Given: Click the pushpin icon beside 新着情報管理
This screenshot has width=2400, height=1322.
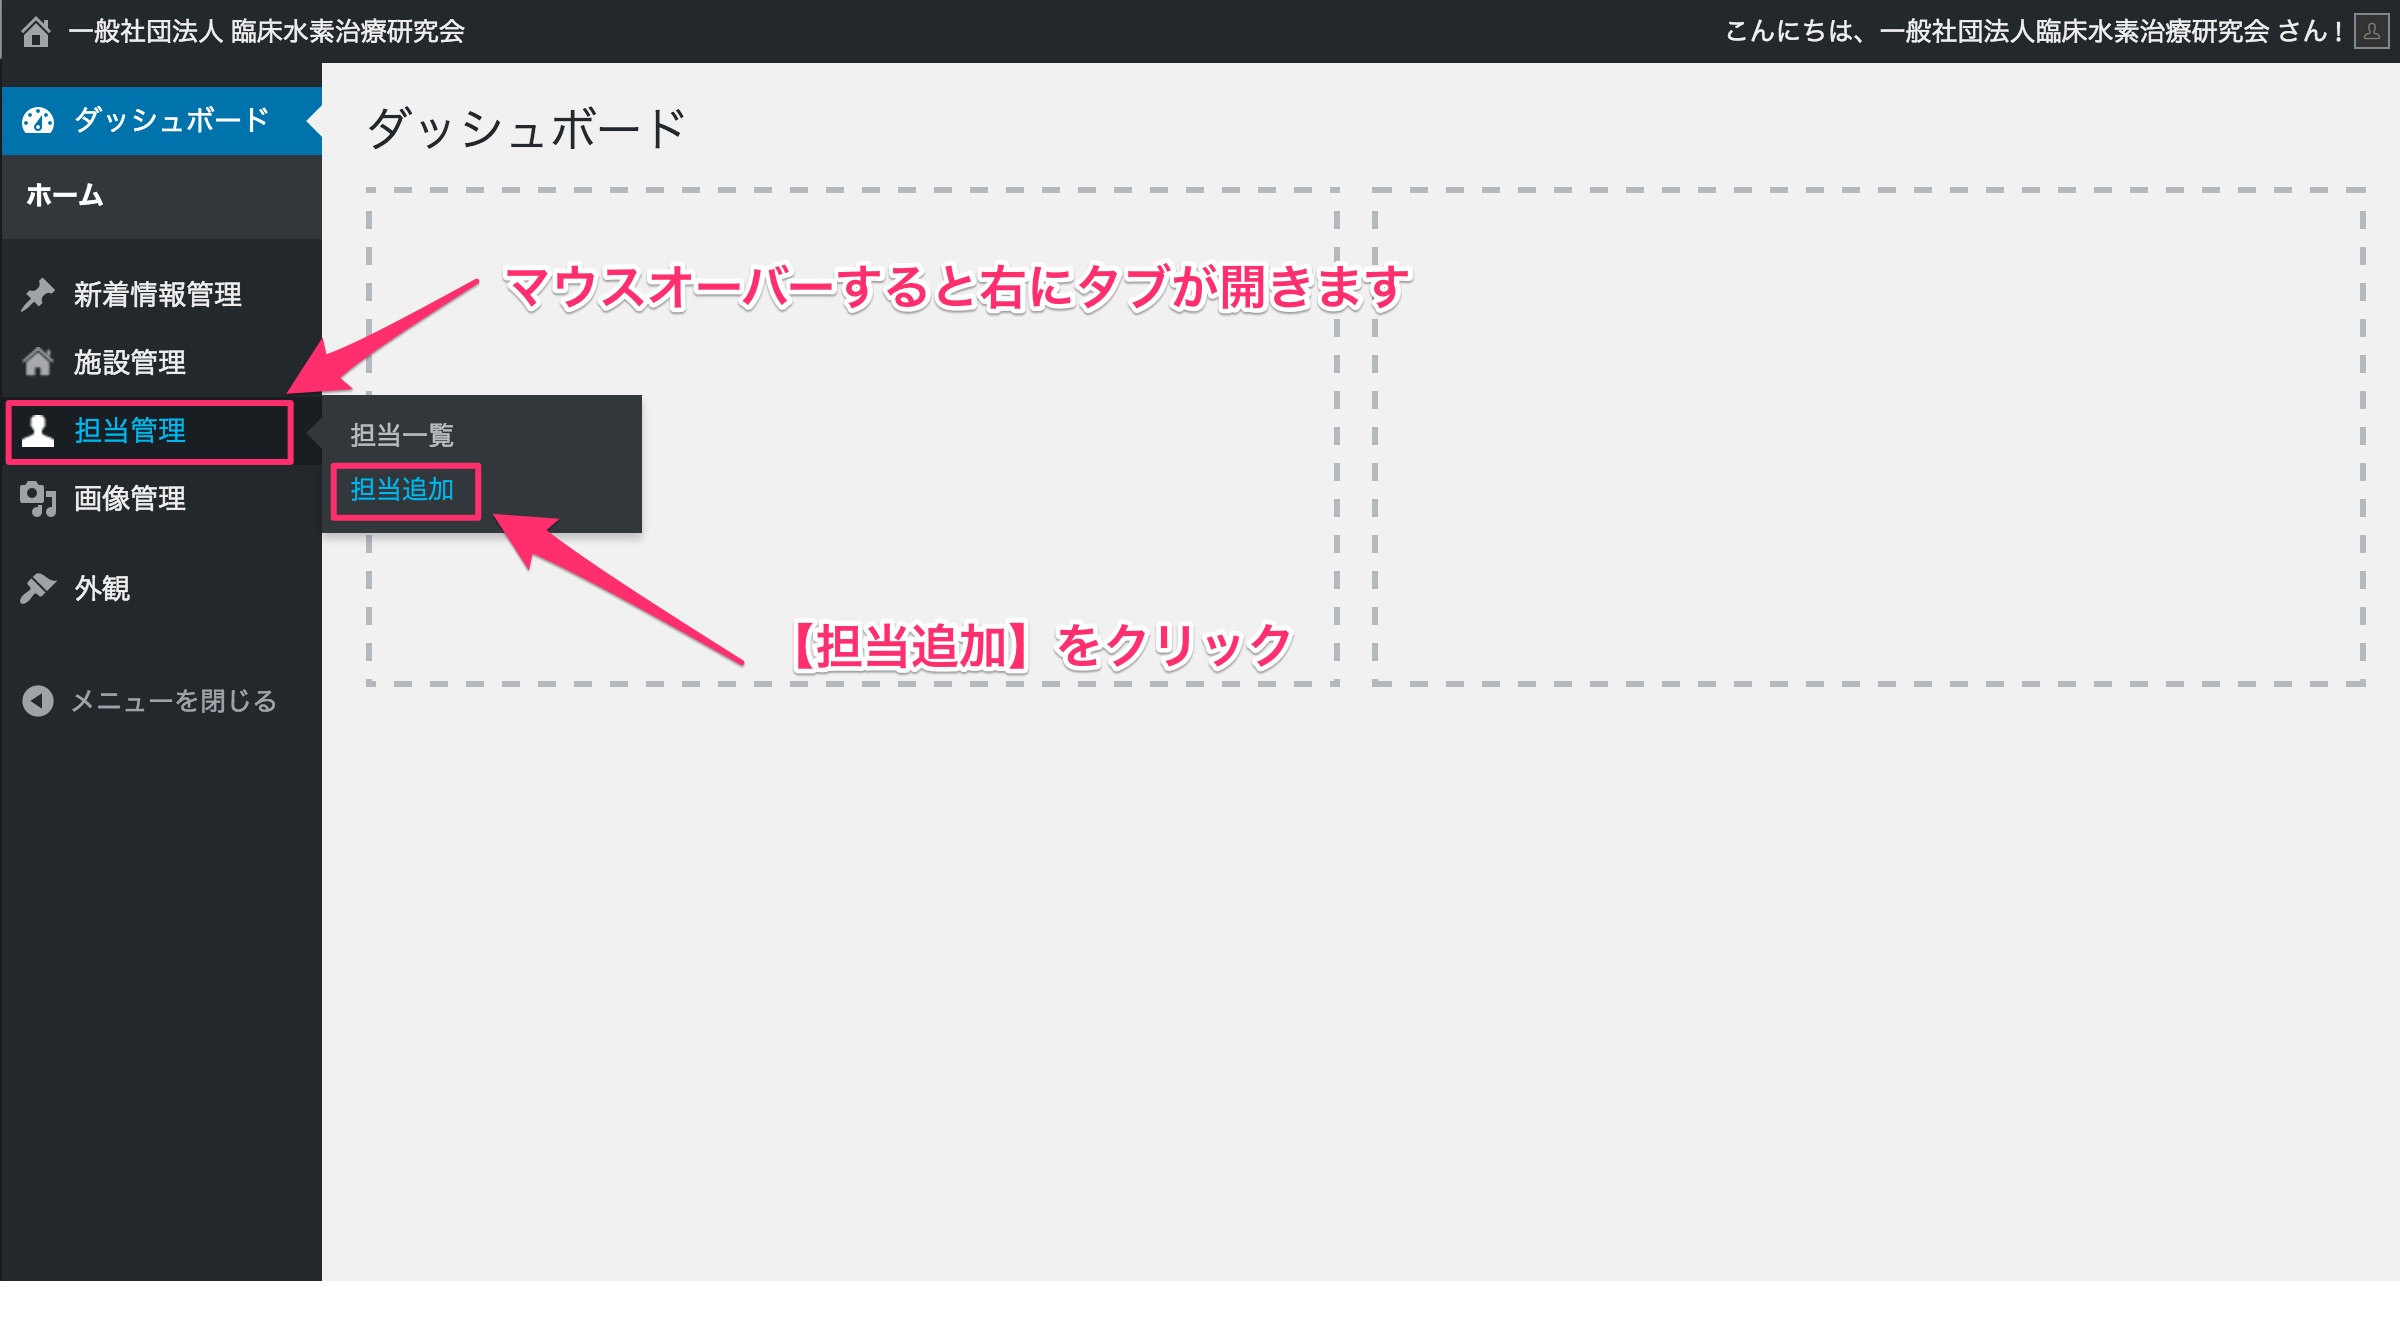Looking at the screenshot, I should [38, 294].
